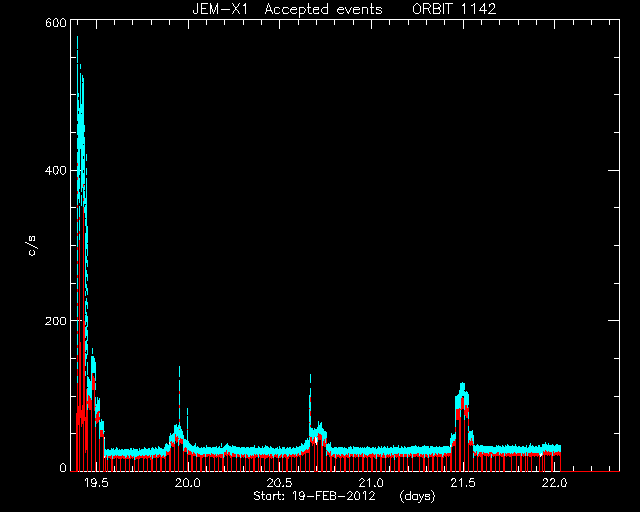Click the 20.0 x-axis tick label
Image resolution: width=640 pixels, height=512 pixels.
(188, 483)
